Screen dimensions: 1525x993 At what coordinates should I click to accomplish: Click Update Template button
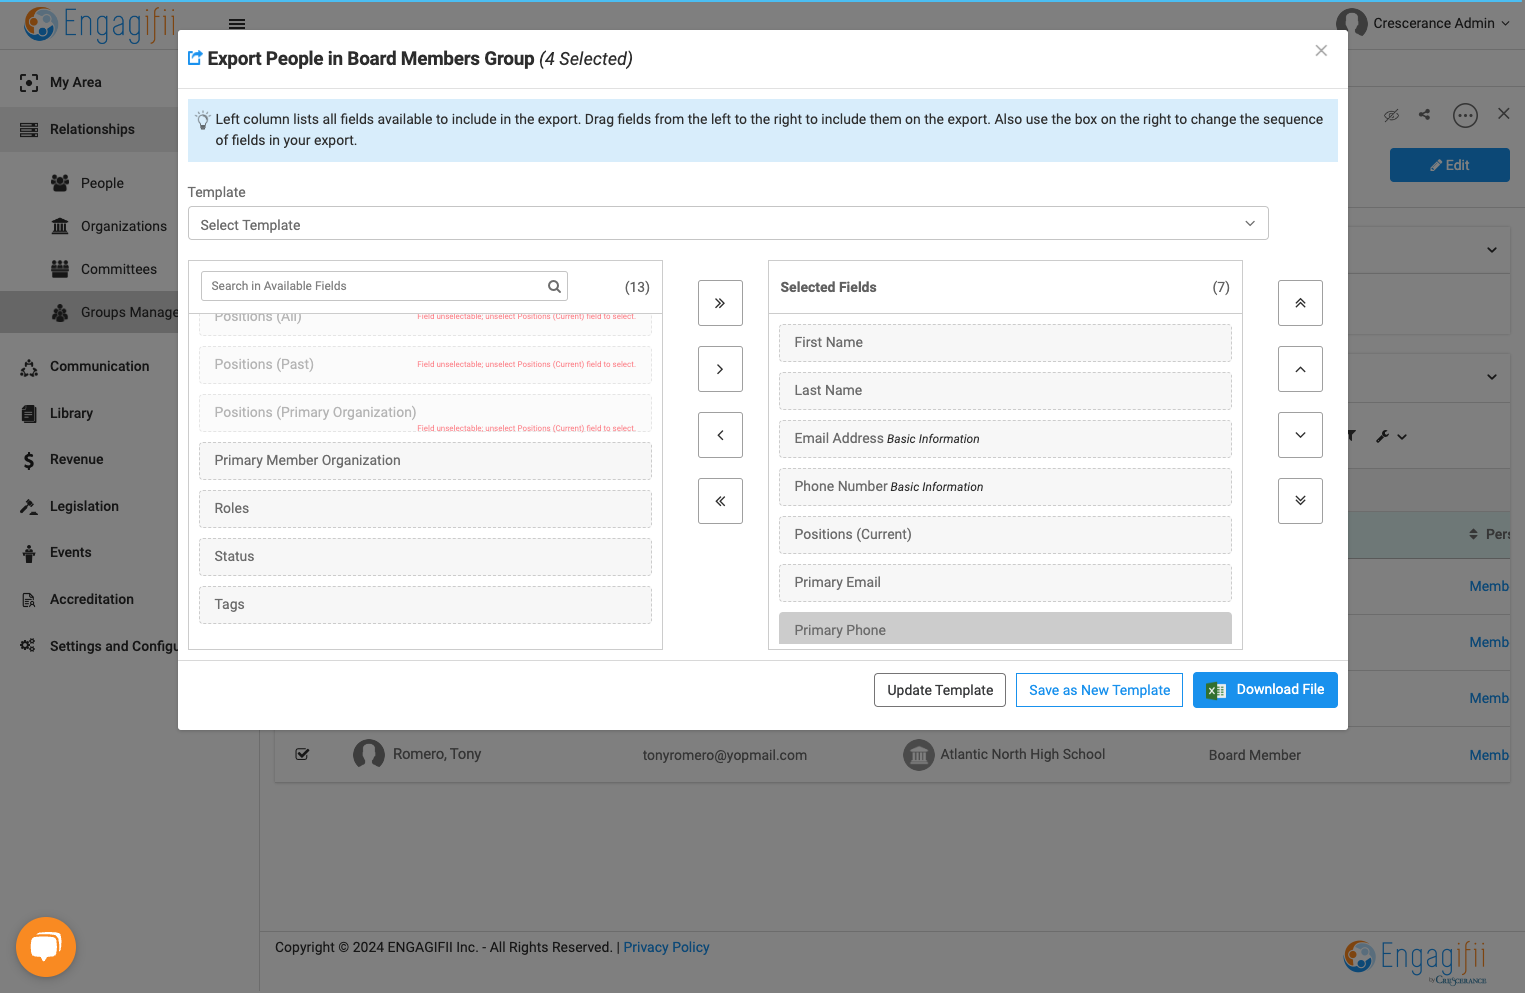point(940,690)
